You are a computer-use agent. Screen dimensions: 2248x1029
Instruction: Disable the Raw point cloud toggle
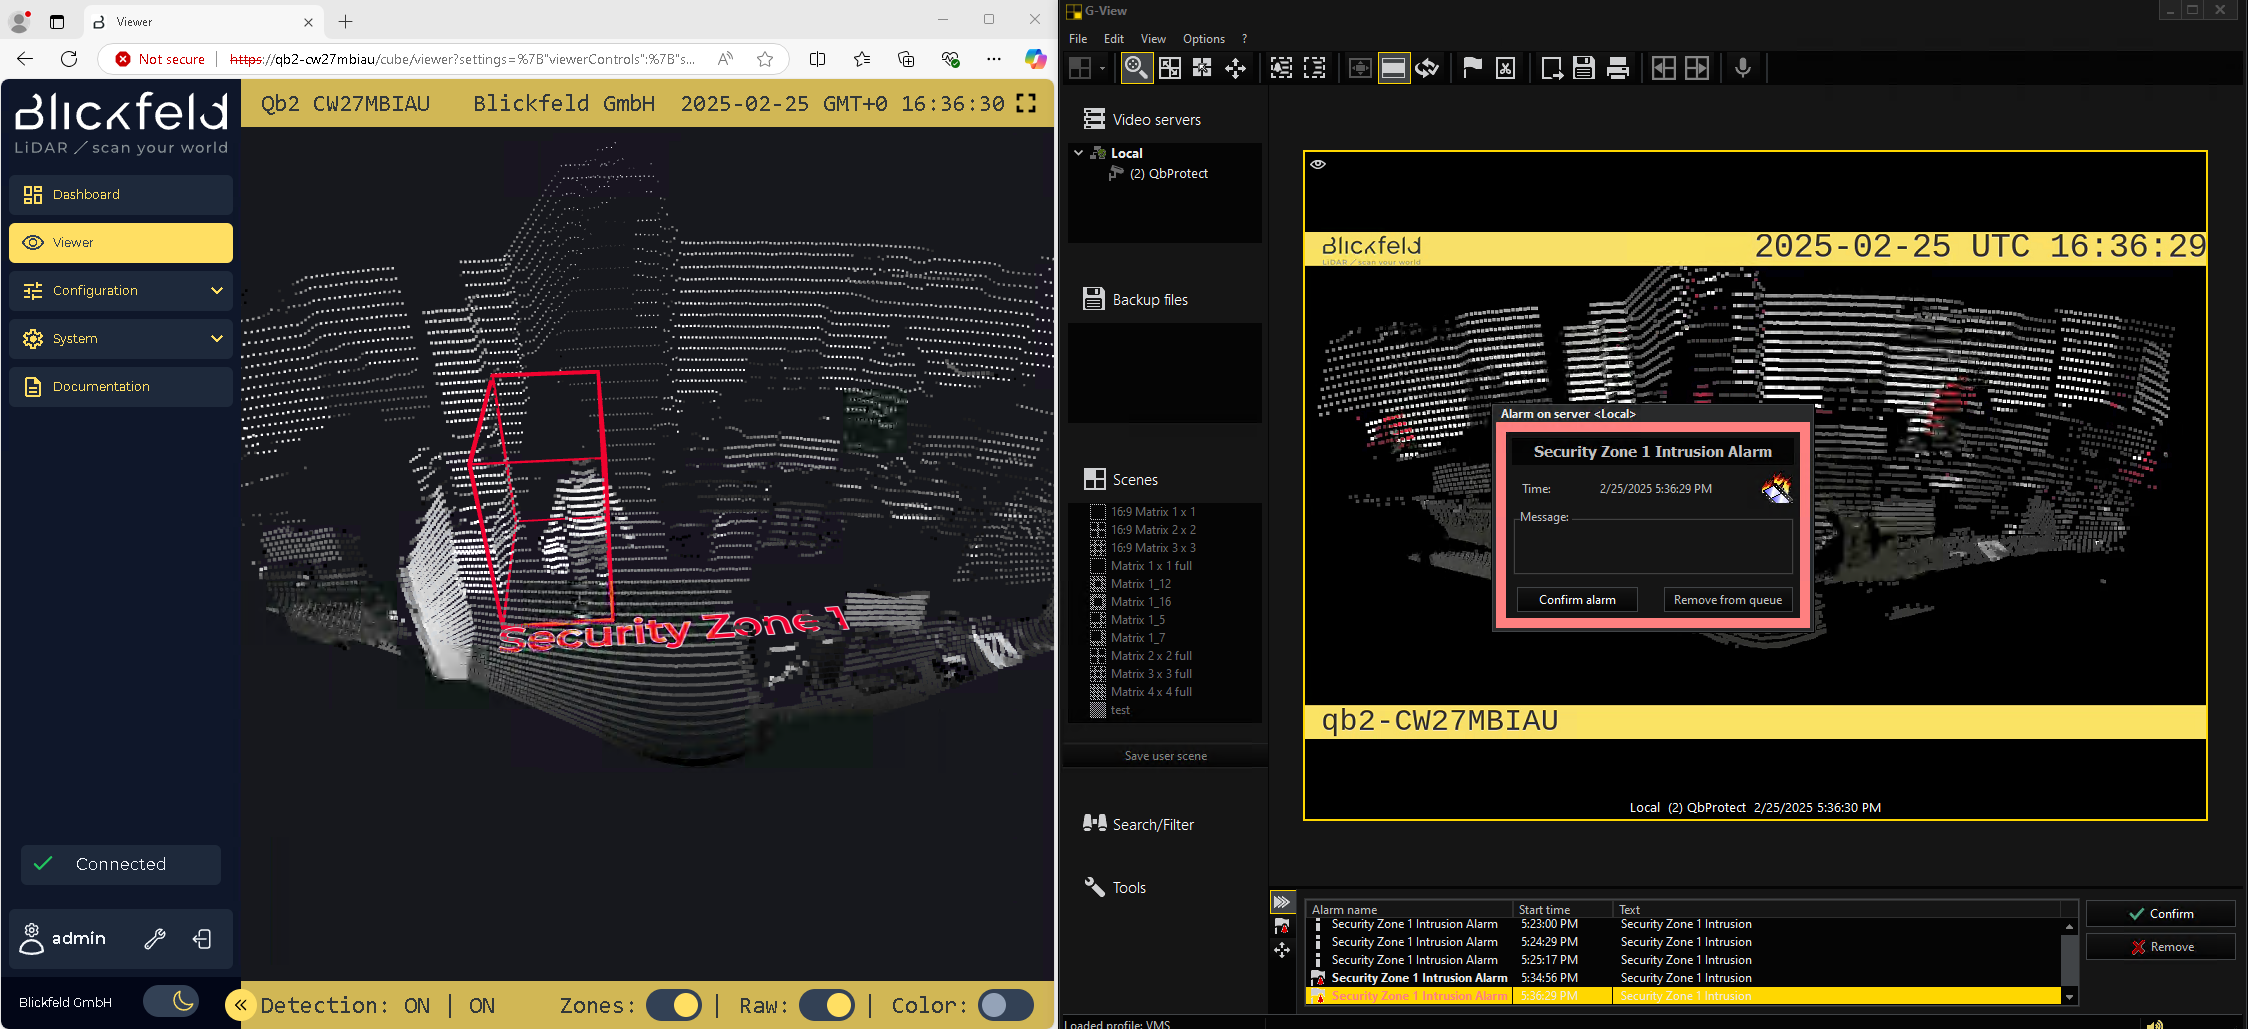[x=826, y=1005]
